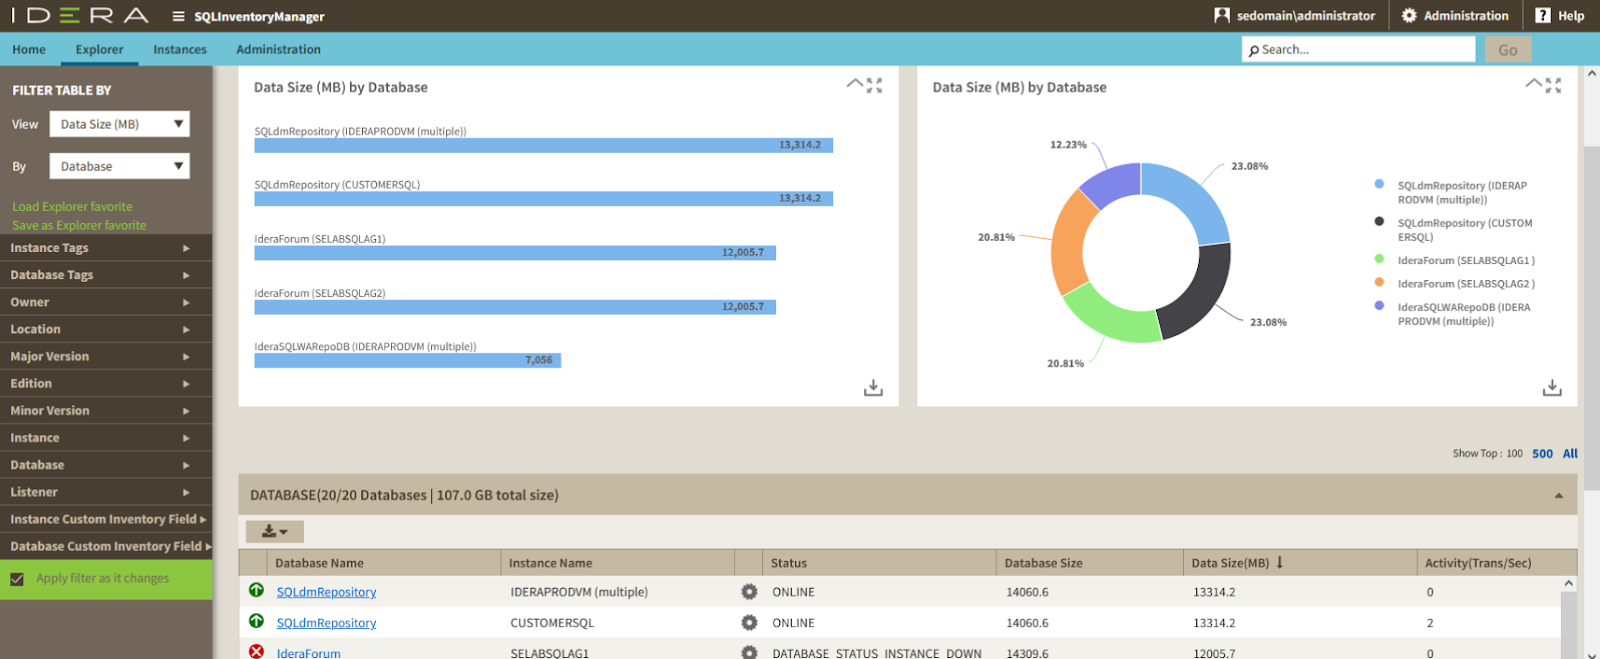Screen dimensions: 1600x659
Task: Show All databases
Action: coord(1570,454)
